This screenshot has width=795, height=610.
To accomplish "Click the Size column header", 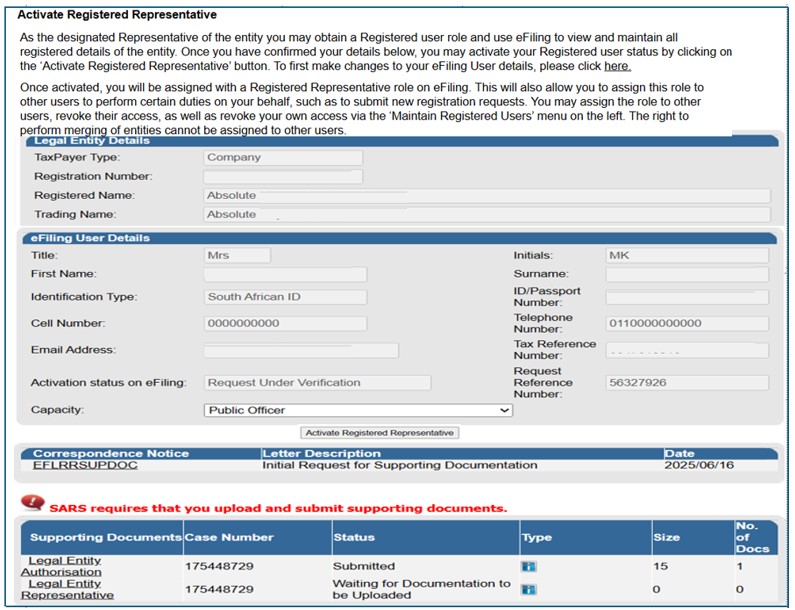I will (666, 537).
